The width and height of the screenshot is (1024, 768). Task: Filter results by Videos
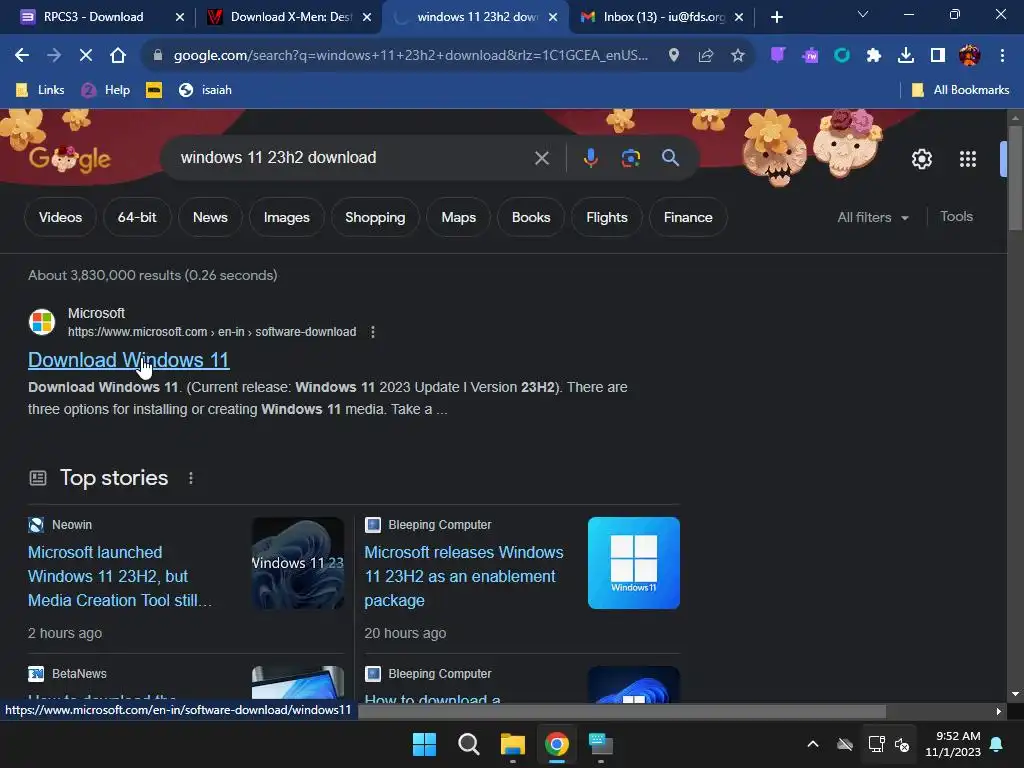click(60, 217)
